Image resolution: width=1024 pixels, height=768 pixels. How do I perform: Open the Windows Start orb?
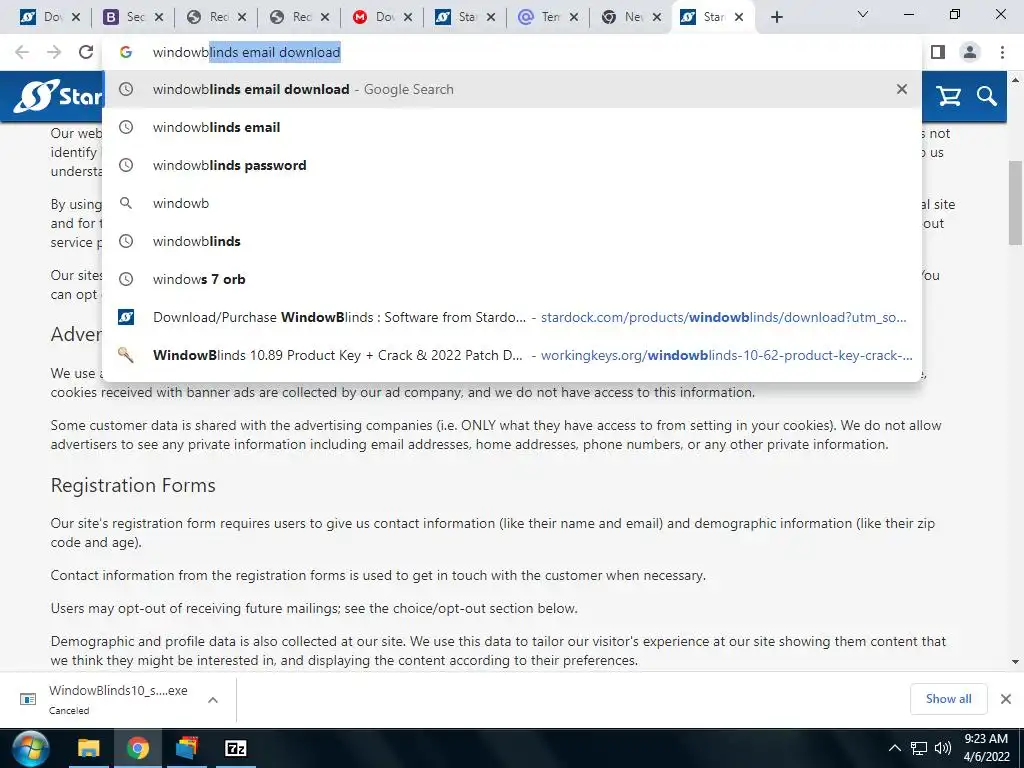30,748
